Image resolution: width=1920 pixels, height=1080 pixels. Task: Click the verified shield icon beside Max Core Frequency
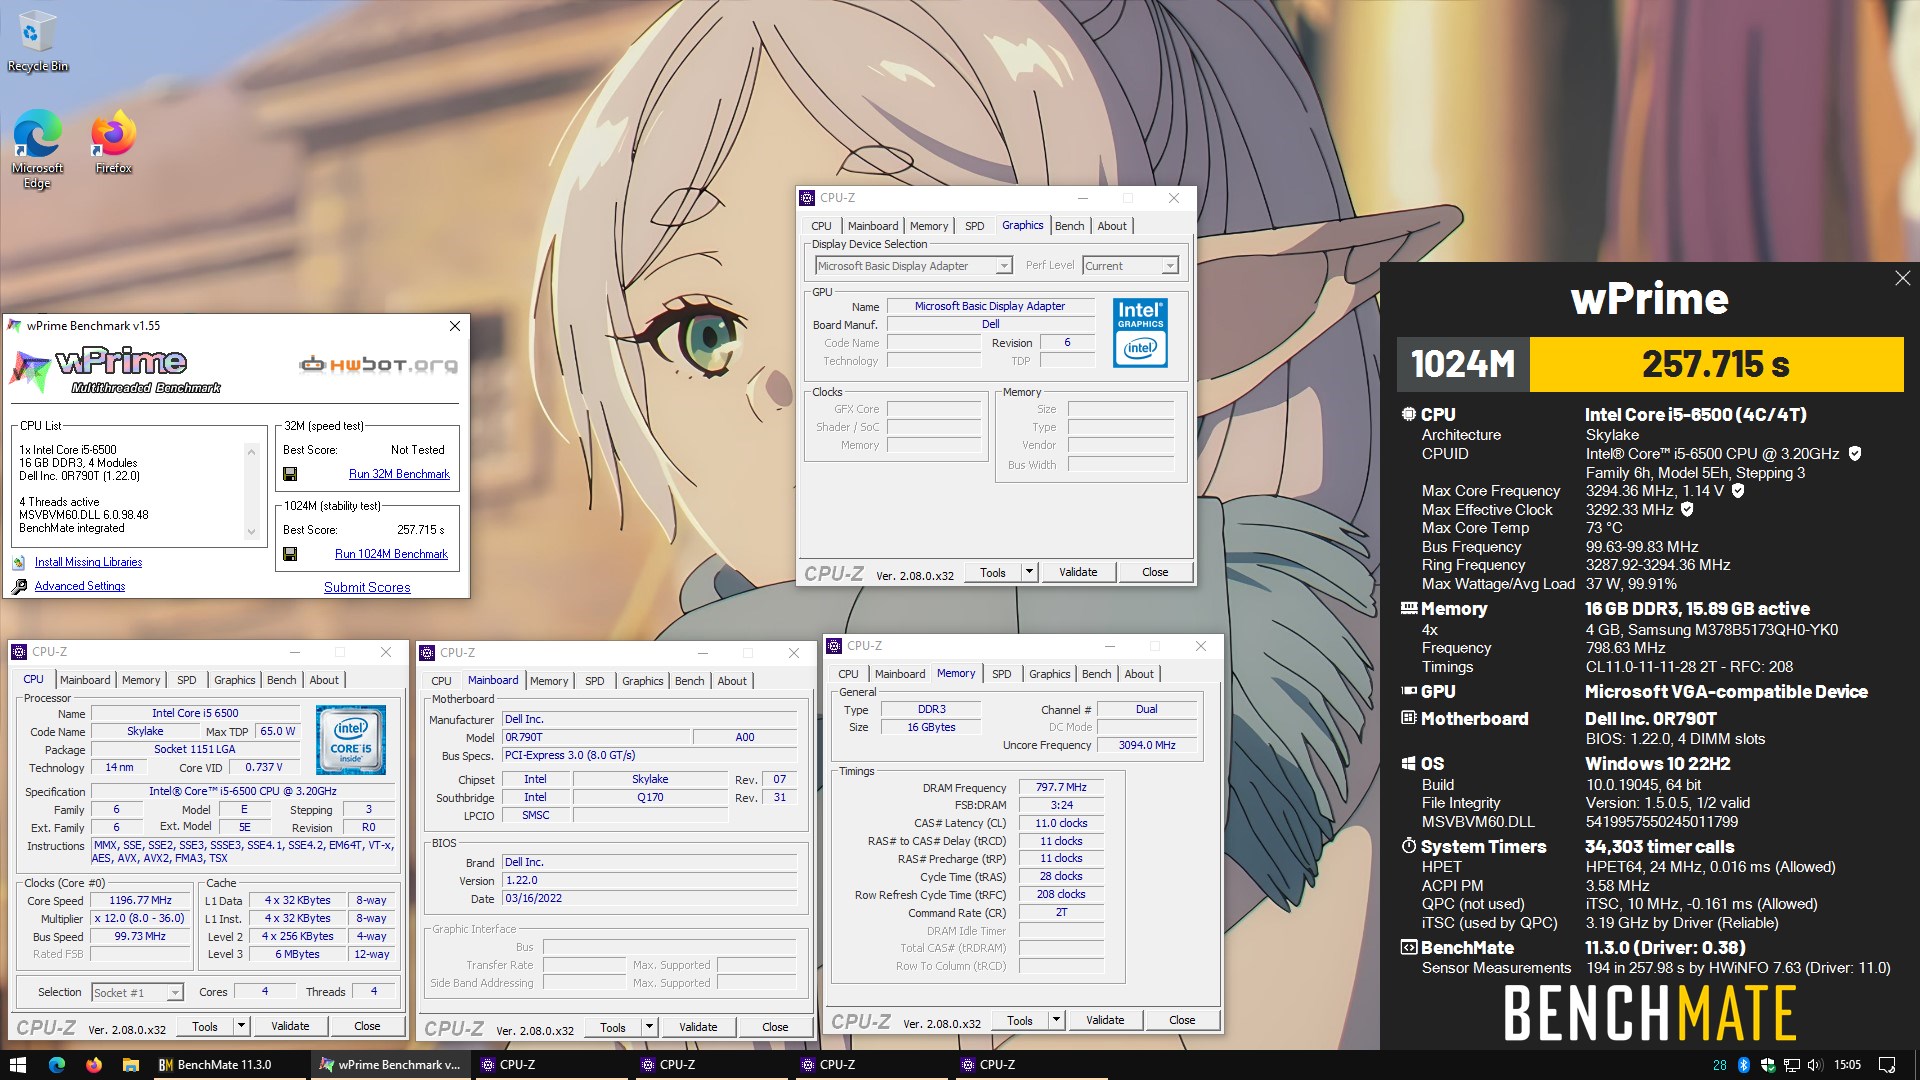coord(1738,490)
